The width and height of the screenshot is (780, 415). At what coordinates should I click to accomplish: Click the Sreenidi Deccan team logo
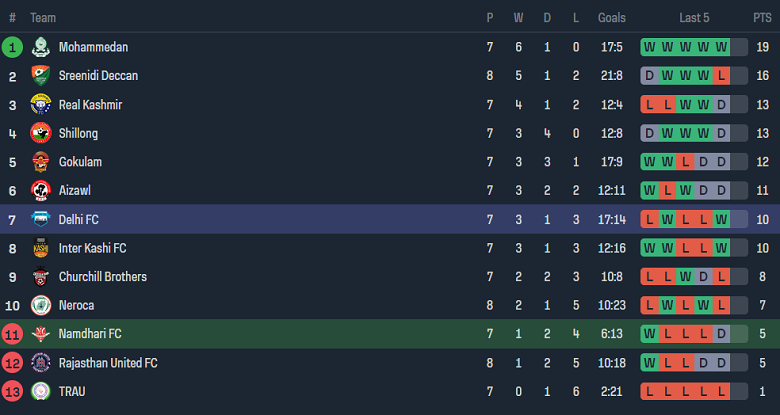coord(41,76)
